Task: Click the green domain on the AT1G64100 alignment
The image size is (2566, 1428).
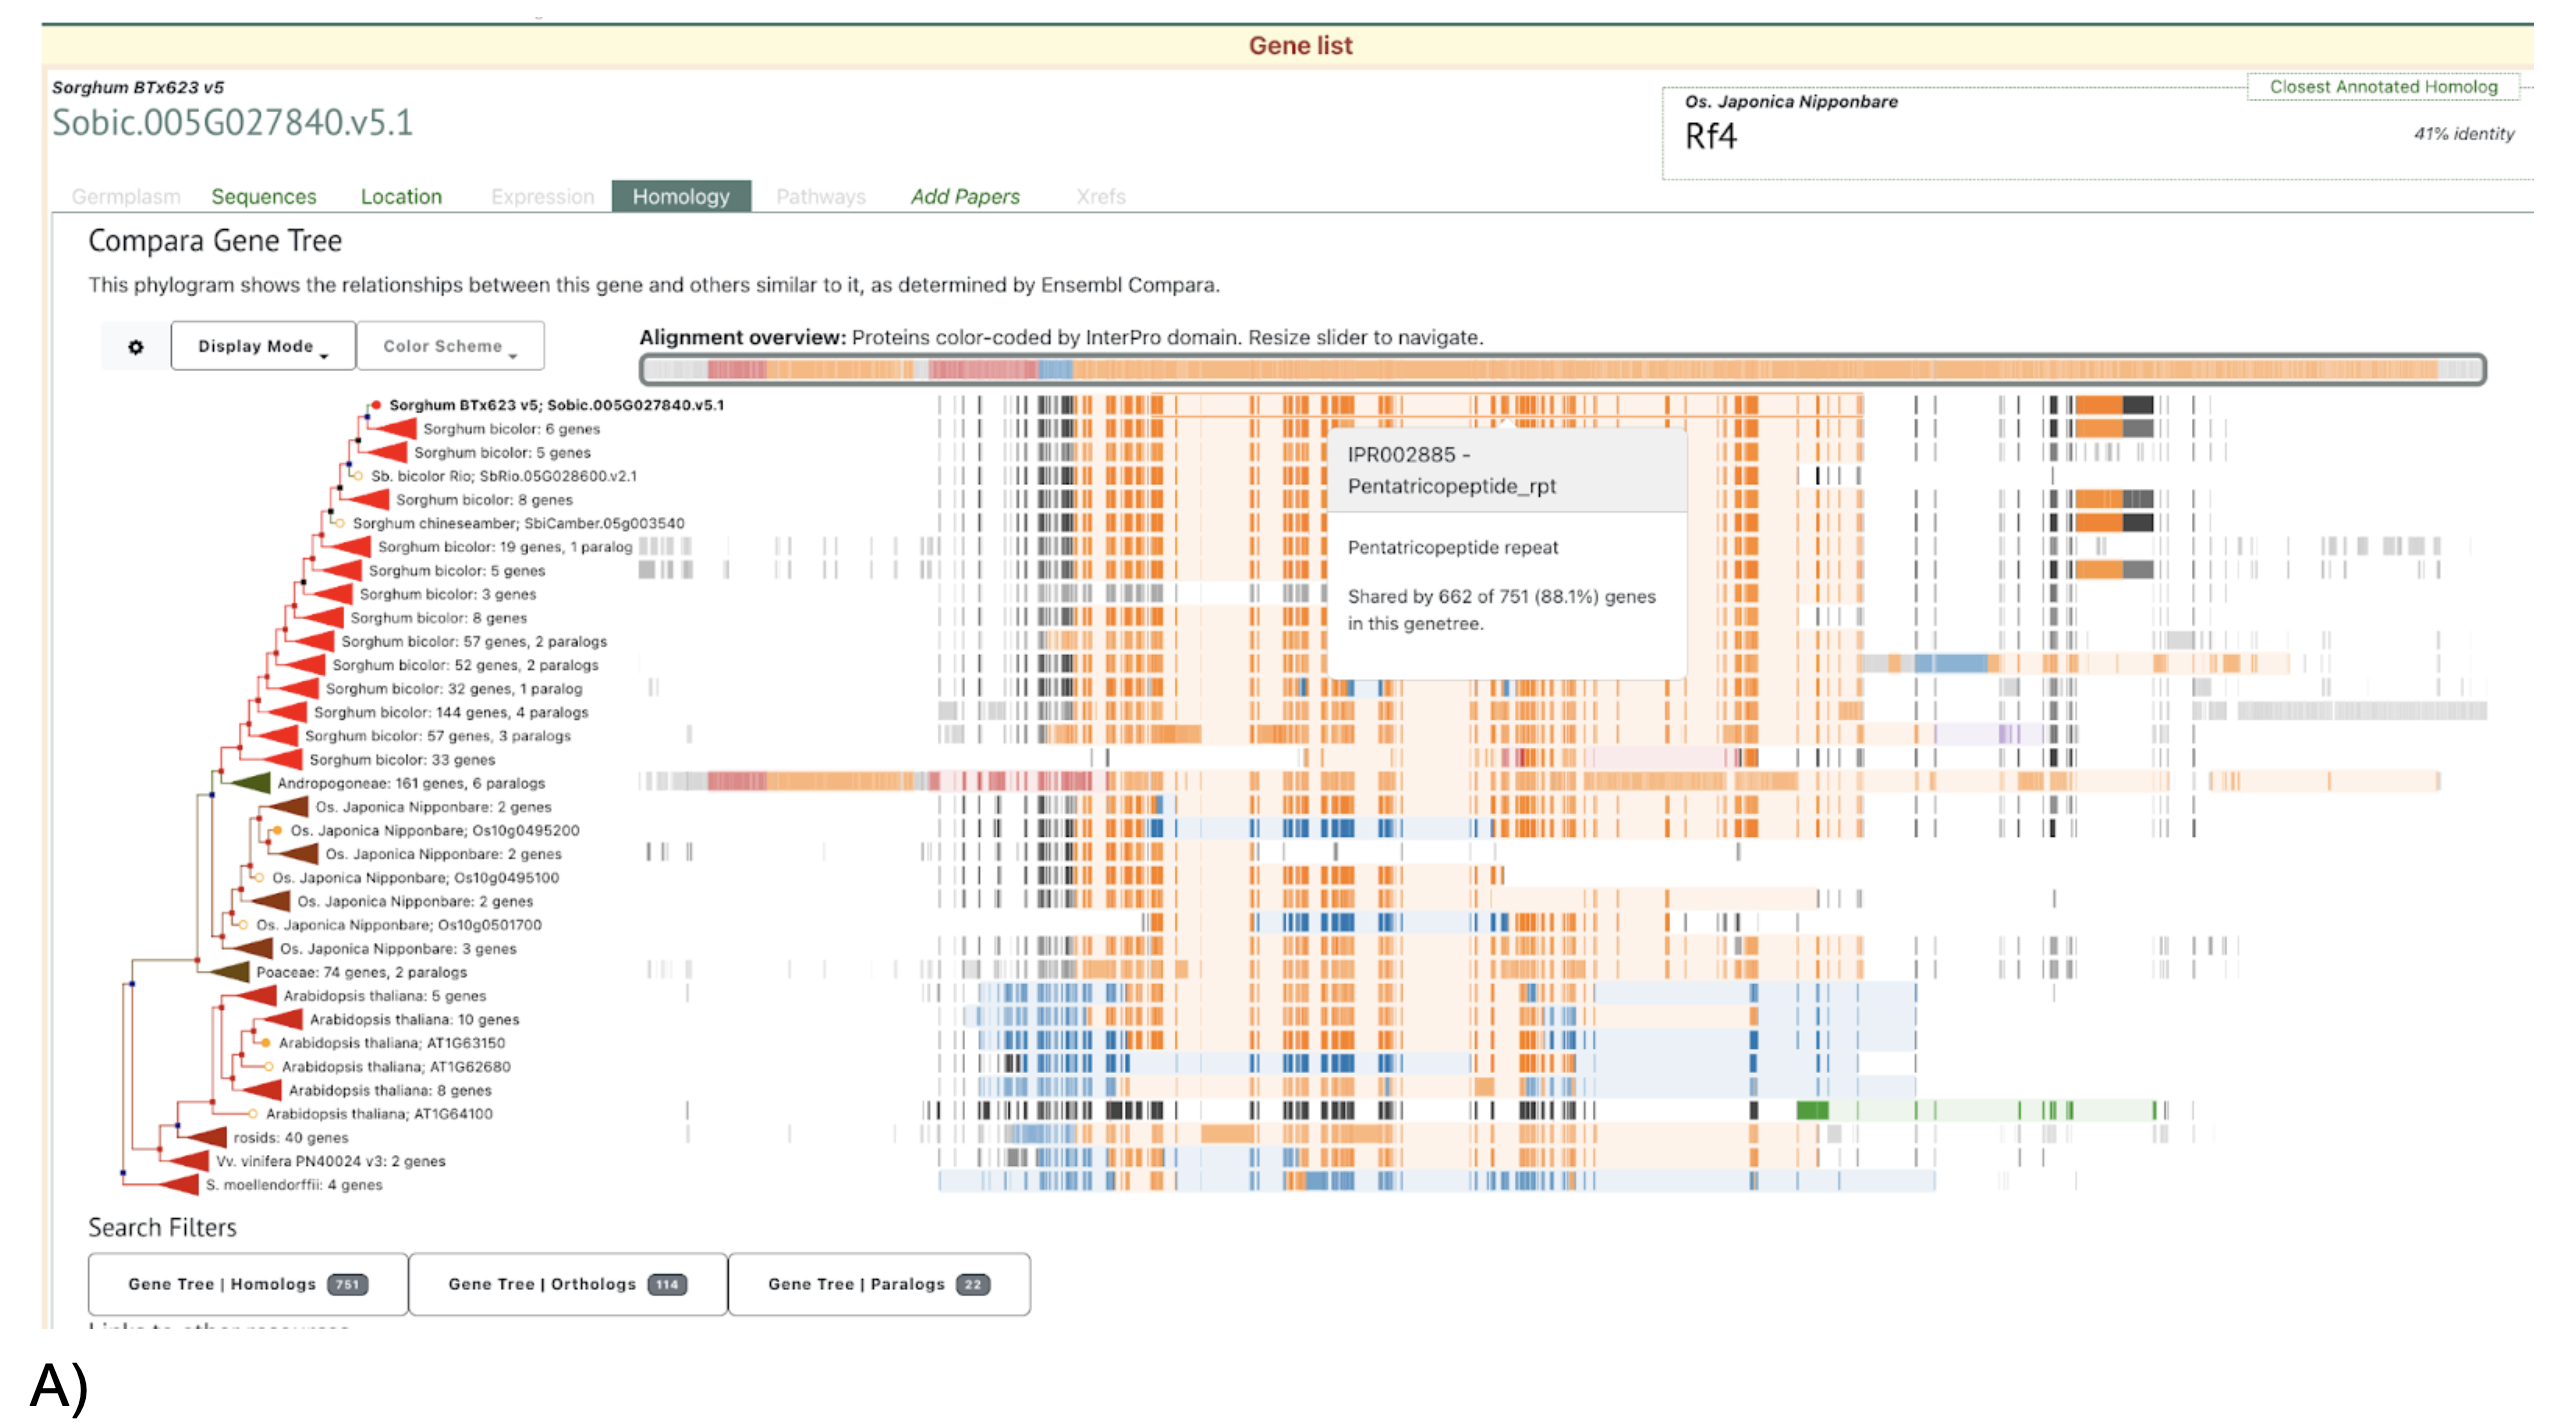Action: tap(1811, 1111)
